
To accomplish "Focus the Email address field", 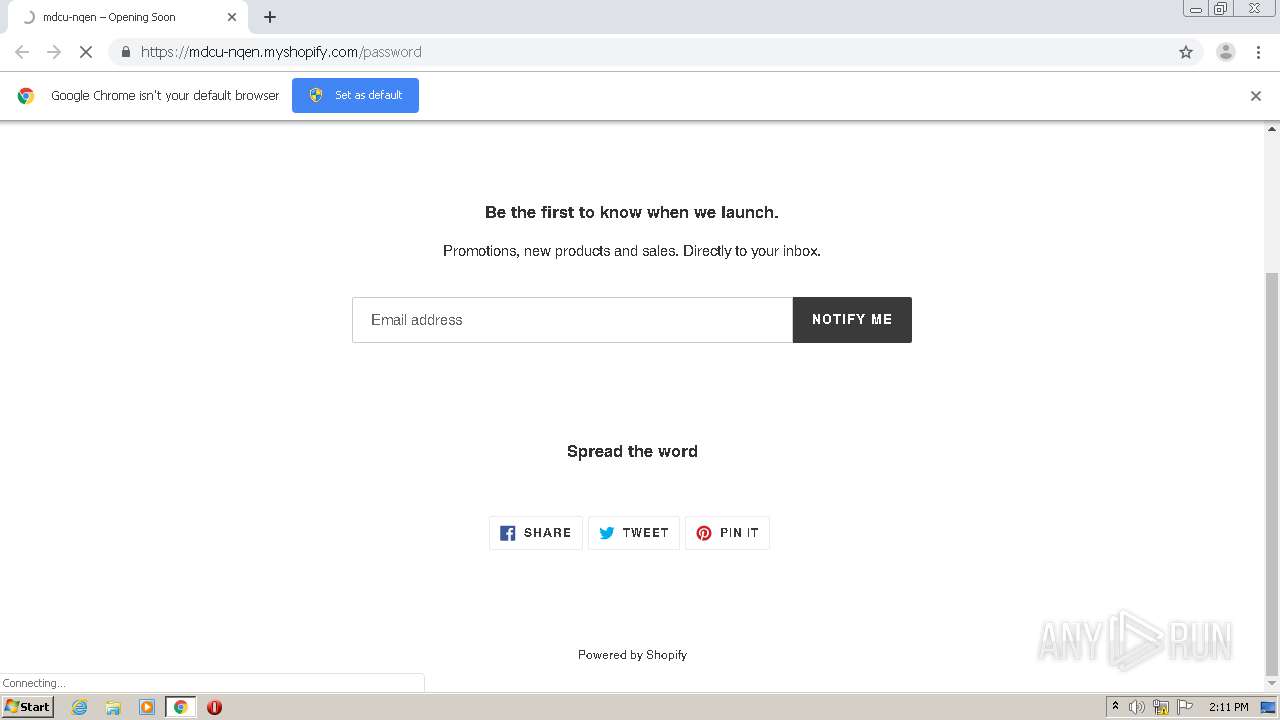I will pos(572,320).
